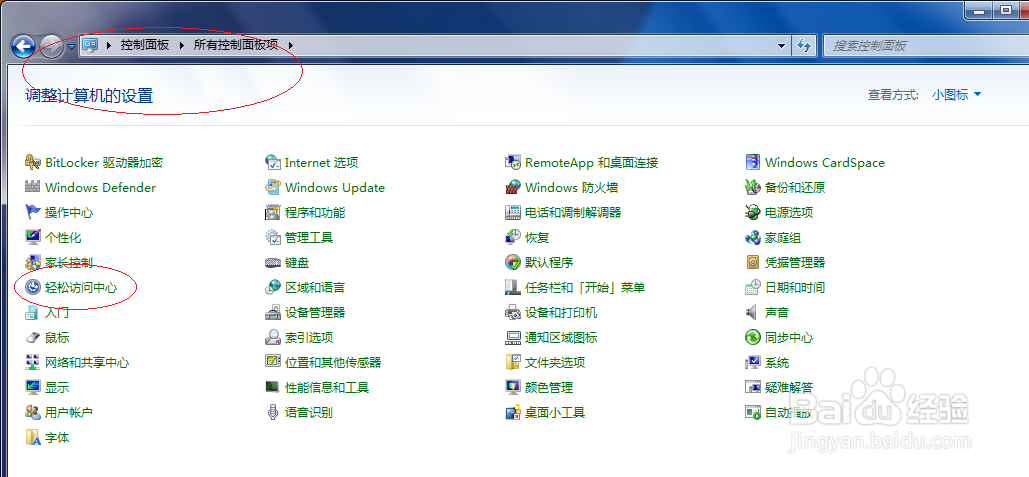The width and height of the screenshot is (1029, 477).
Task: Click the computer icon in address bar
Action: [90, 45]
